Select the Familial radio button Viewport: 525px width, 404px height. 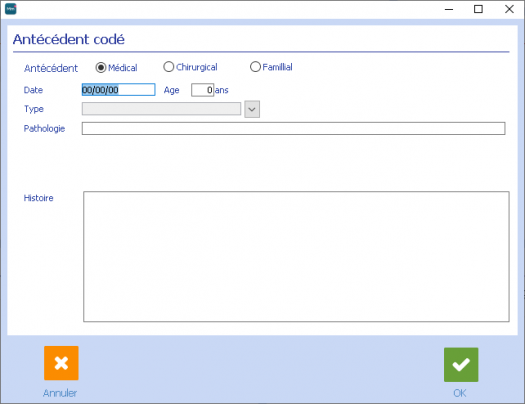(x=255, y=67)
